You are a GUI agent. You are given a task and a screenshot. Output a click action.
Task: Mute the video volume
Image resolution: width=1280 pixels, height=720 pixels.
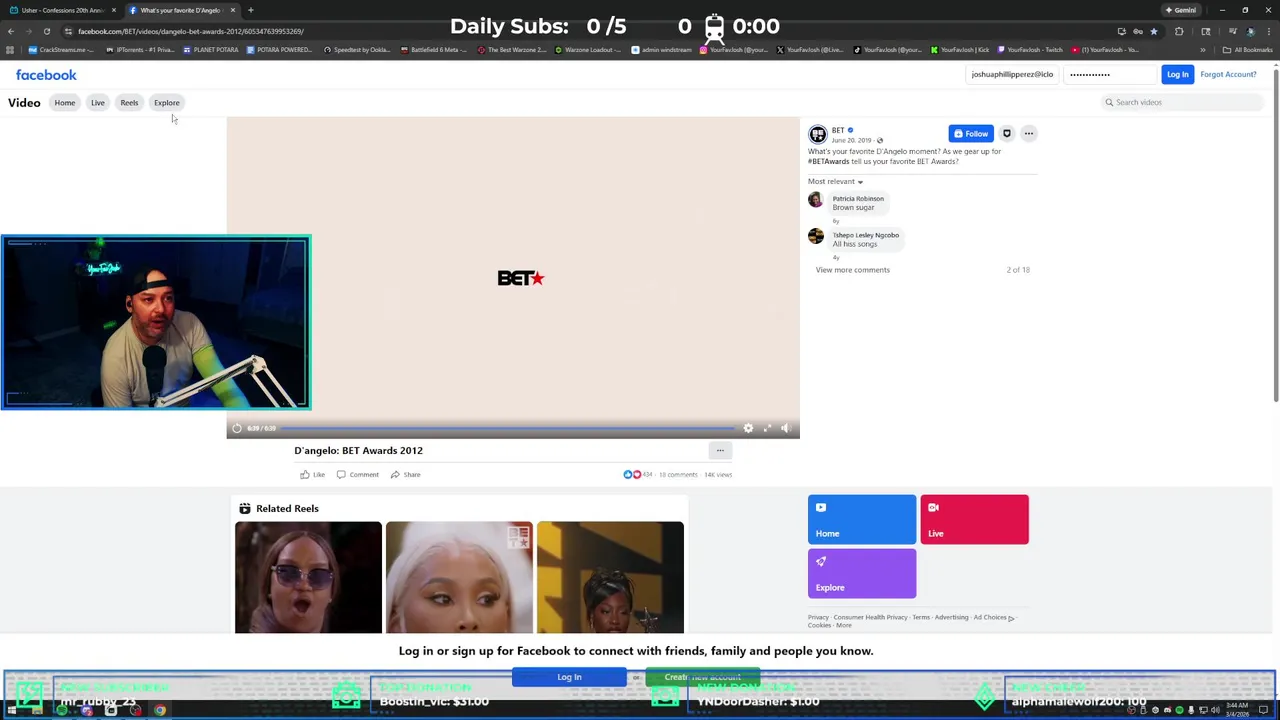pyautogui.click(x=786, y=428)
